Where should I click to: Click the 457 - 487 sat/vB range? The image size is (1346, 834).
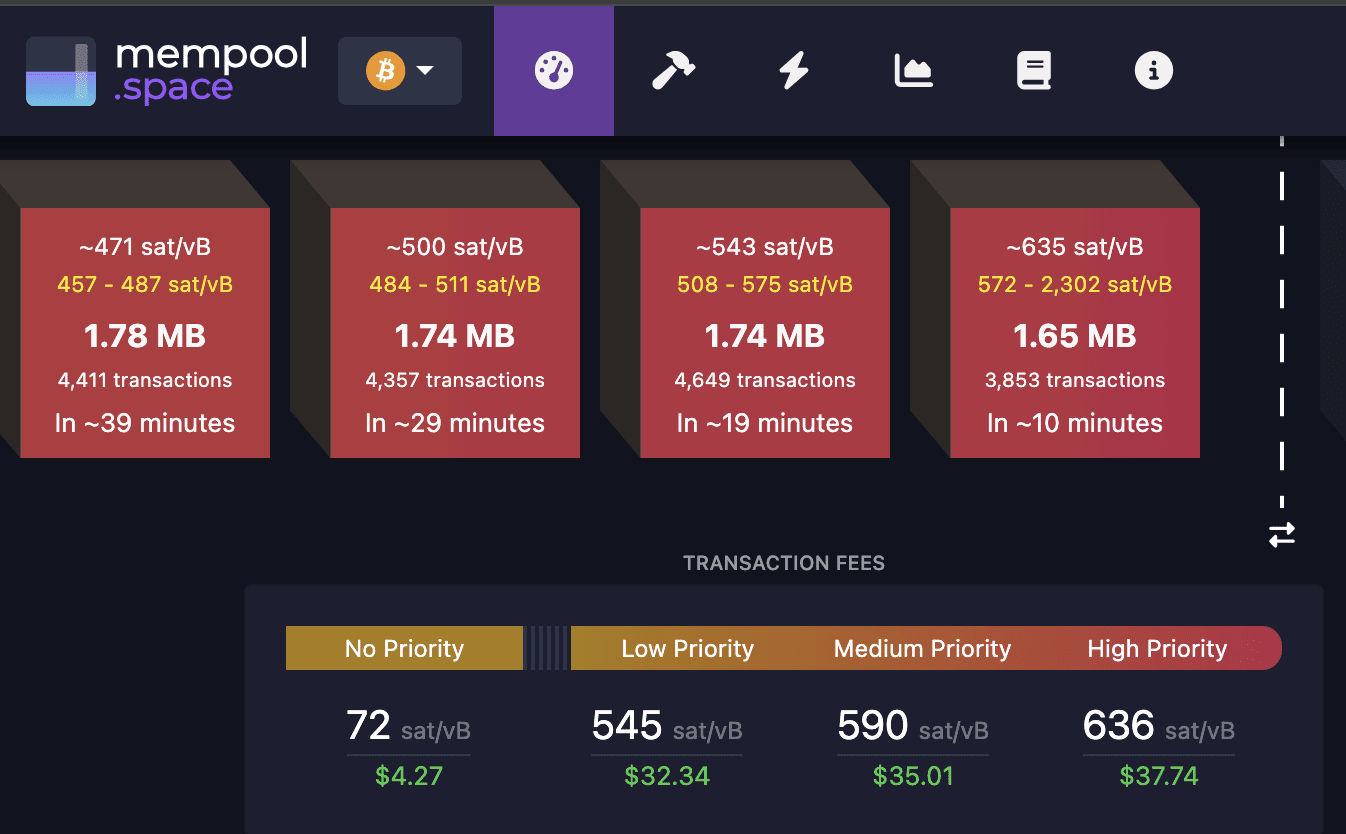(x=145, y=285)
